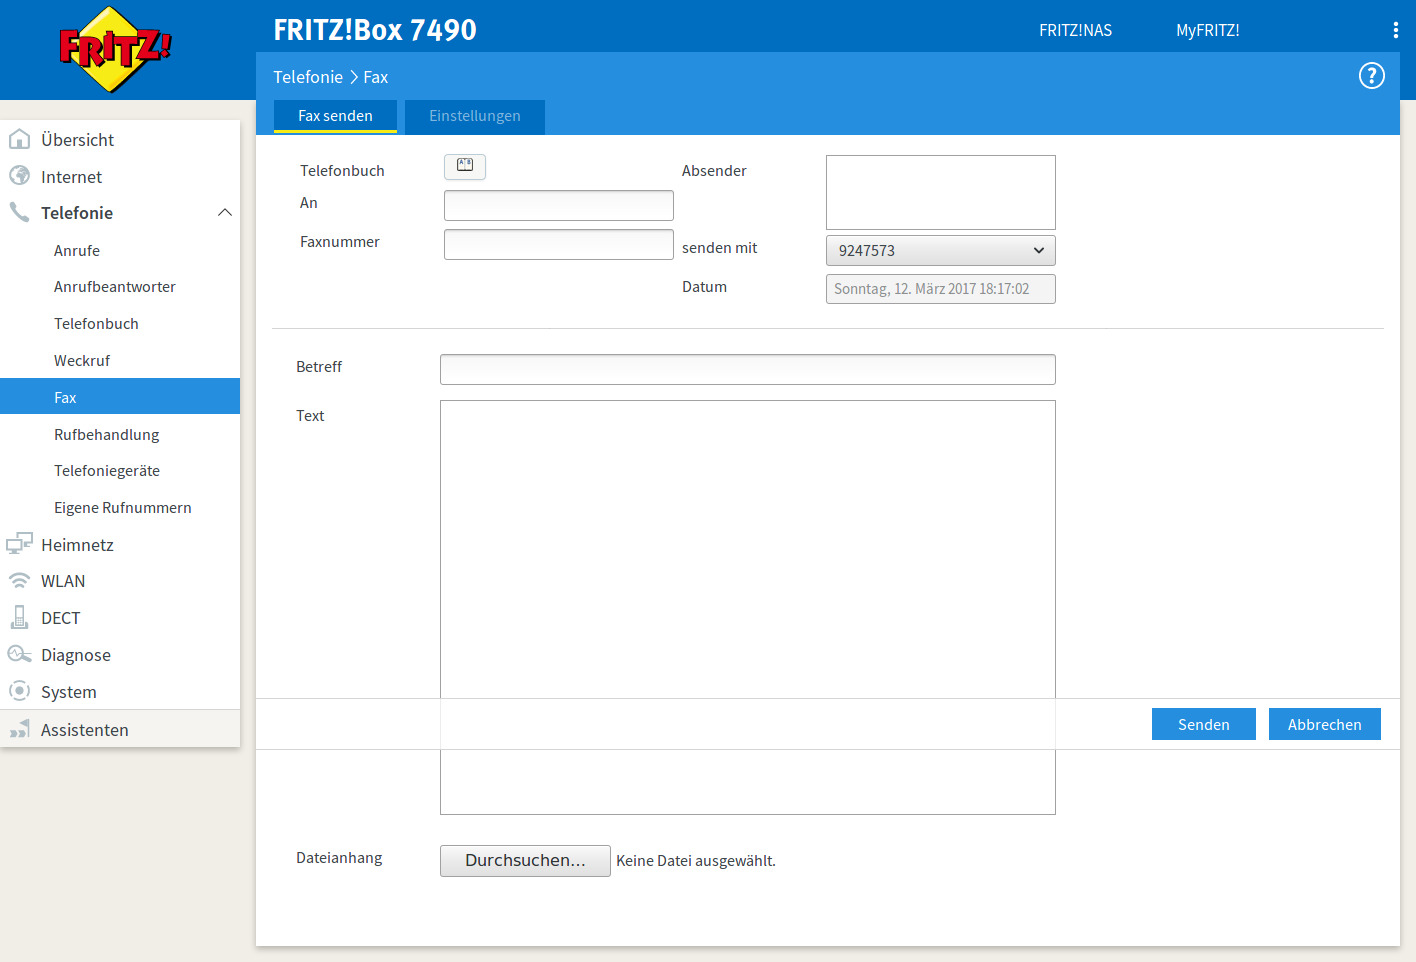Click the Diagnose pulse icon
The height and width of the screenshot is (962, 1416).
[19, 654]
